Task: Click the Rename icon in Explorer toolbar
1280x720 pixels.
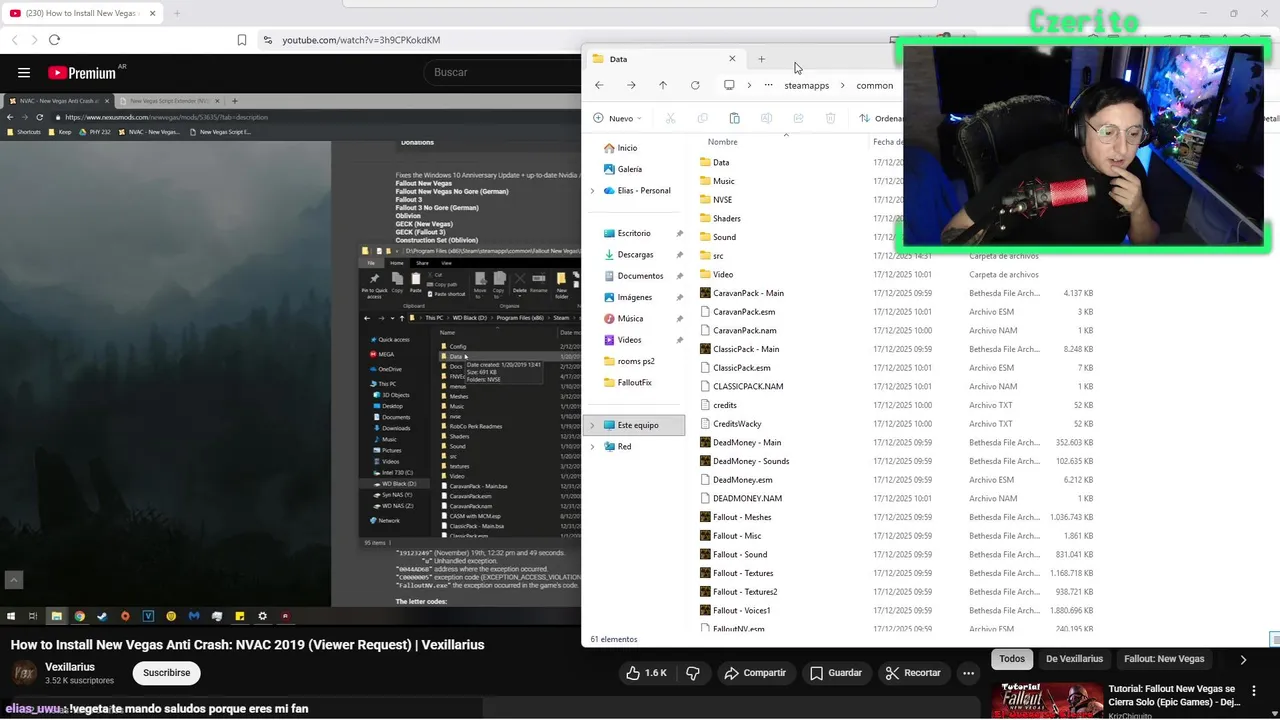Action: click(x=766, y=118)
